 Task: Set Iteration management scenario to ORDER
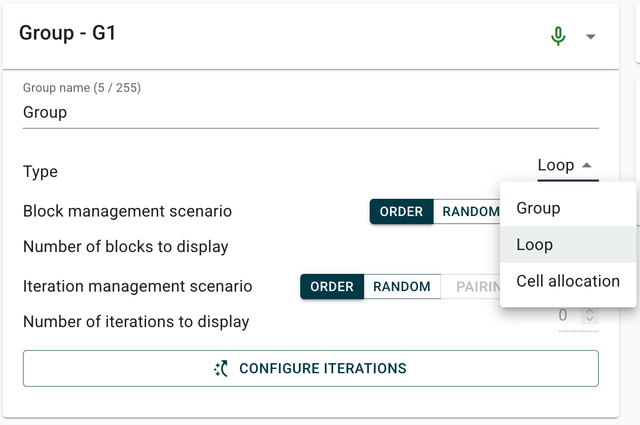[x=332, y=286]
